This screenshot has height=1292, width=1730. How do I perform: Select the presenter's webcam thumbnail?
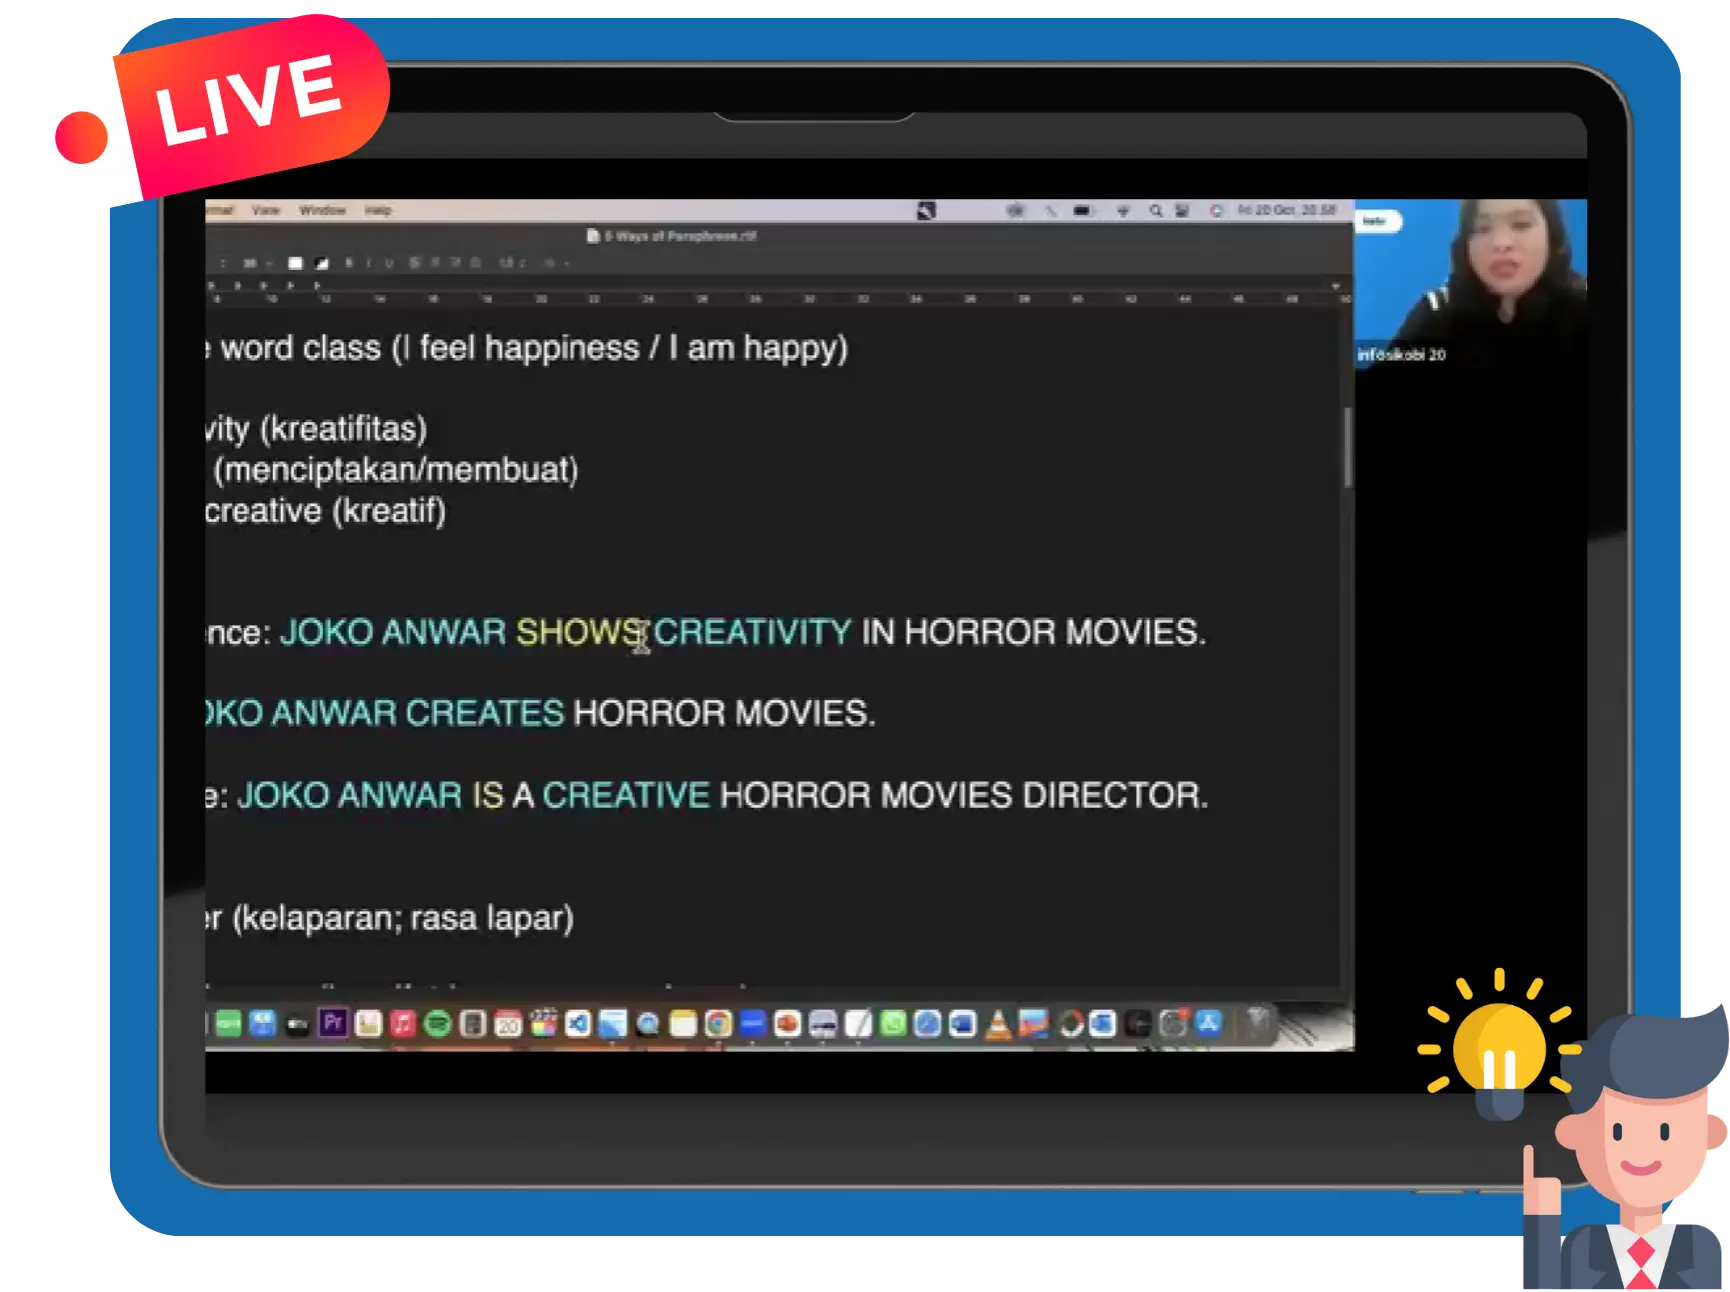(x=1470, y=284)
